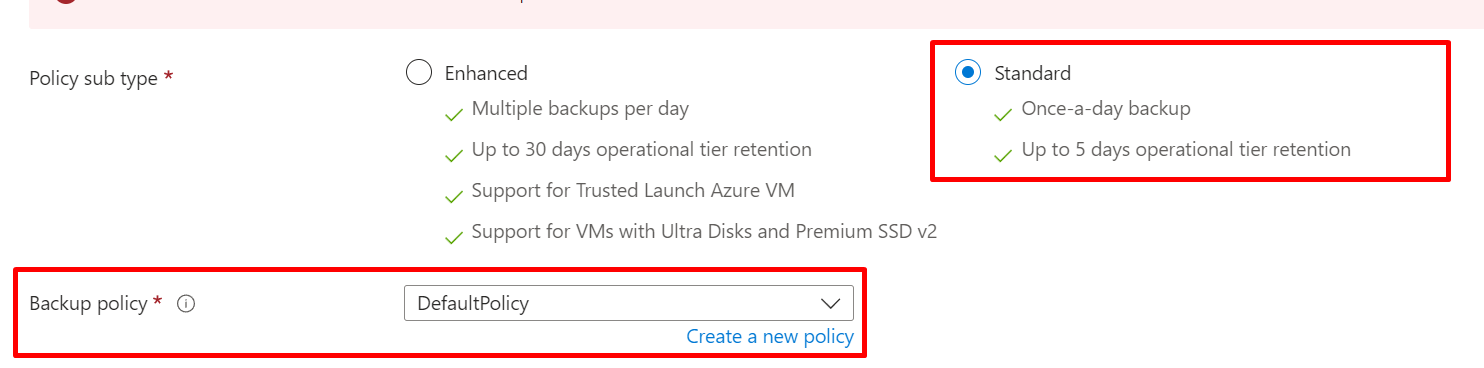Click the checkmark next to Trusted Launch support
This screenshot has height=368, width=1484.
click(x=454, y=196)
